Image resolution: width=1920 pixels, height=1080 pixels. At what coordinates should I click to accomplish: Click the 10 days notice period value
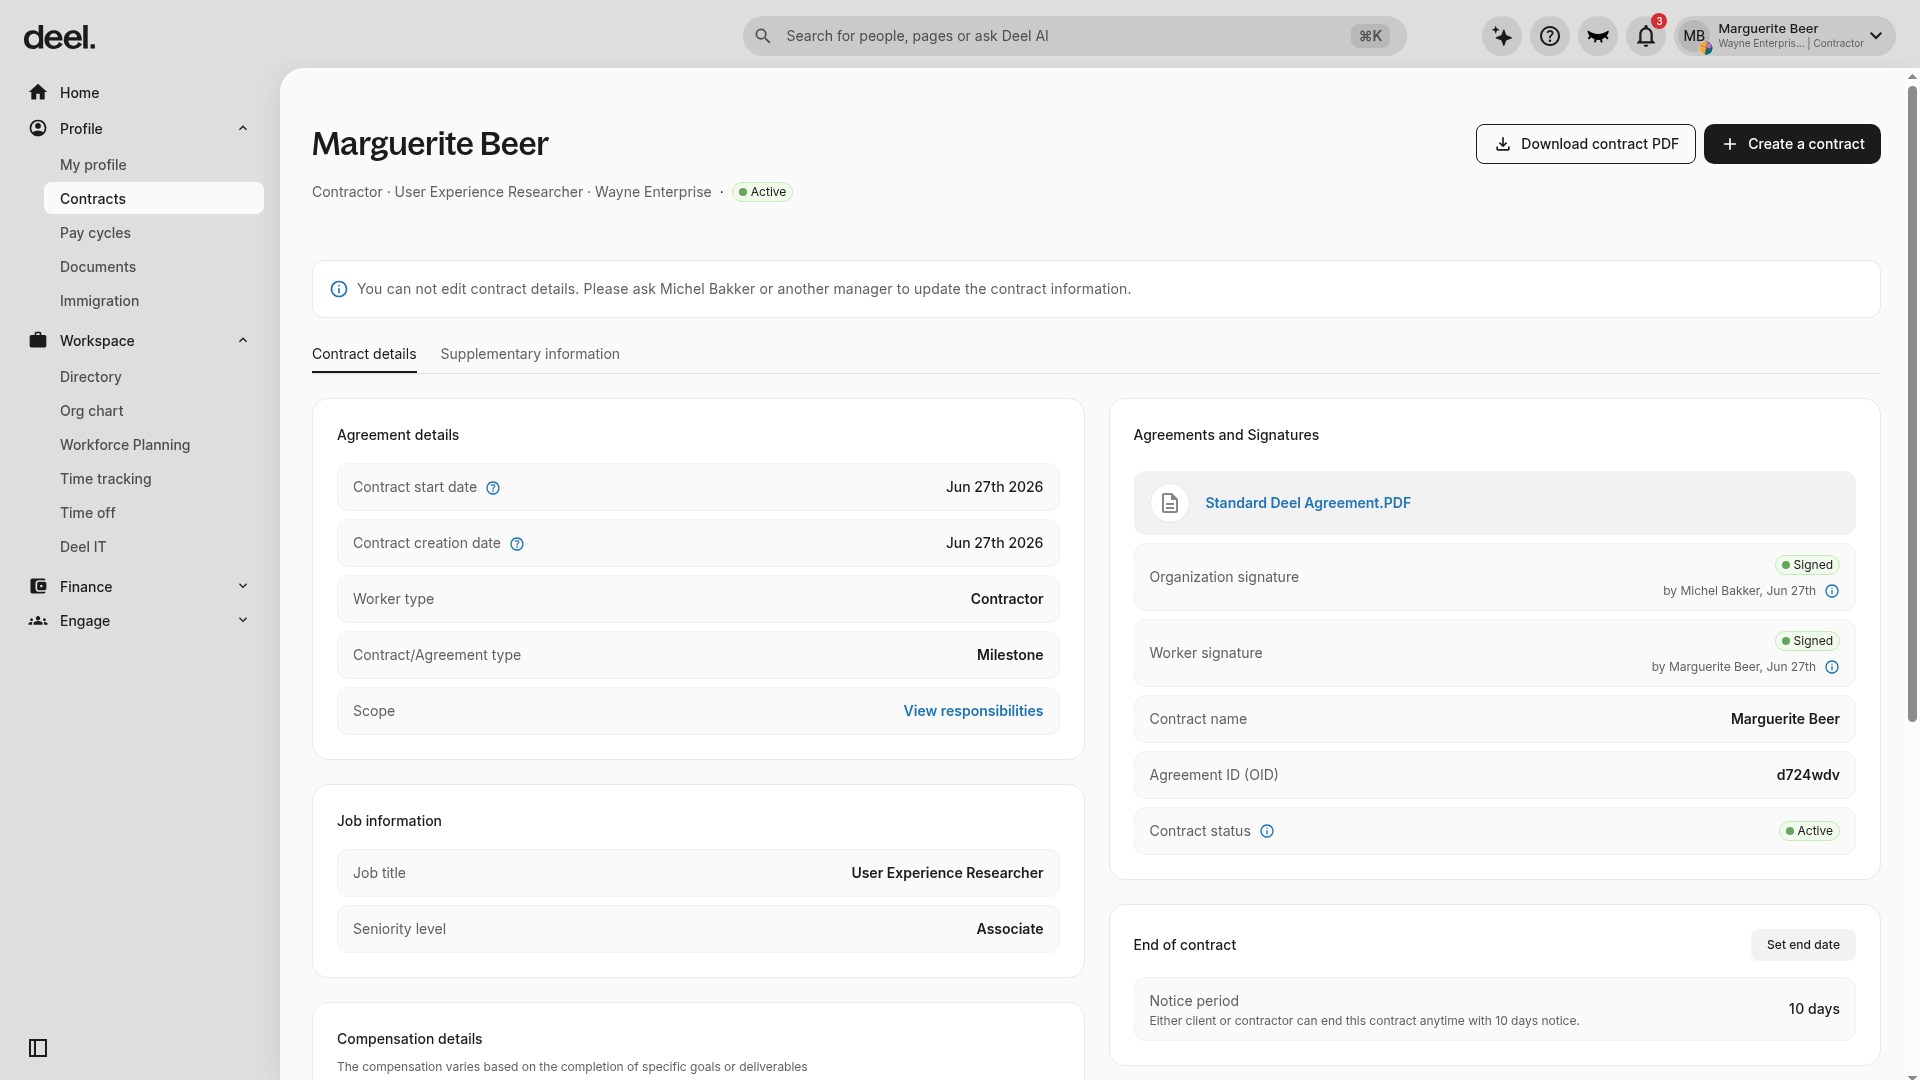tap(1814, 1009)
